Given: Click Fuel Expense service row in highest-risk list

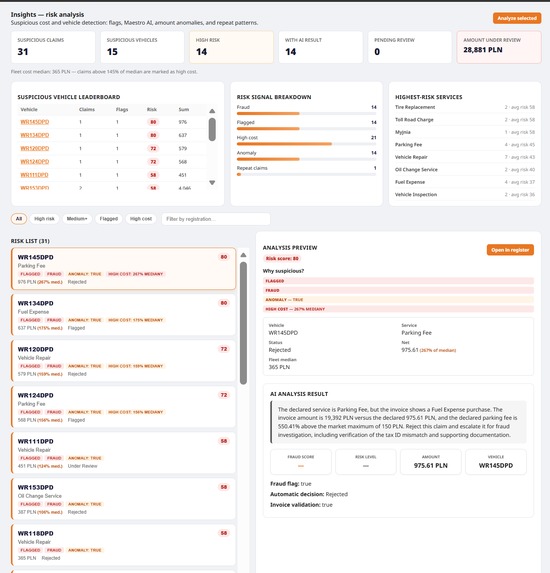Looking at the screenshot, I should coord(464,182).
